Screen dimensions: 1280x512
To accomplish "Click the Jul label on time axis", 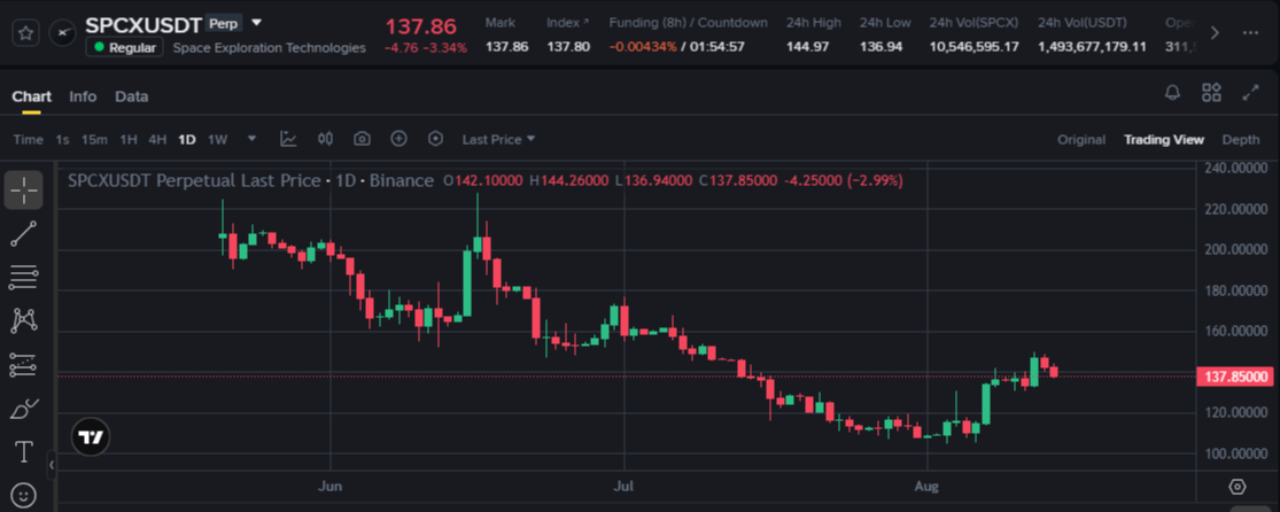I will click(624, 486).
